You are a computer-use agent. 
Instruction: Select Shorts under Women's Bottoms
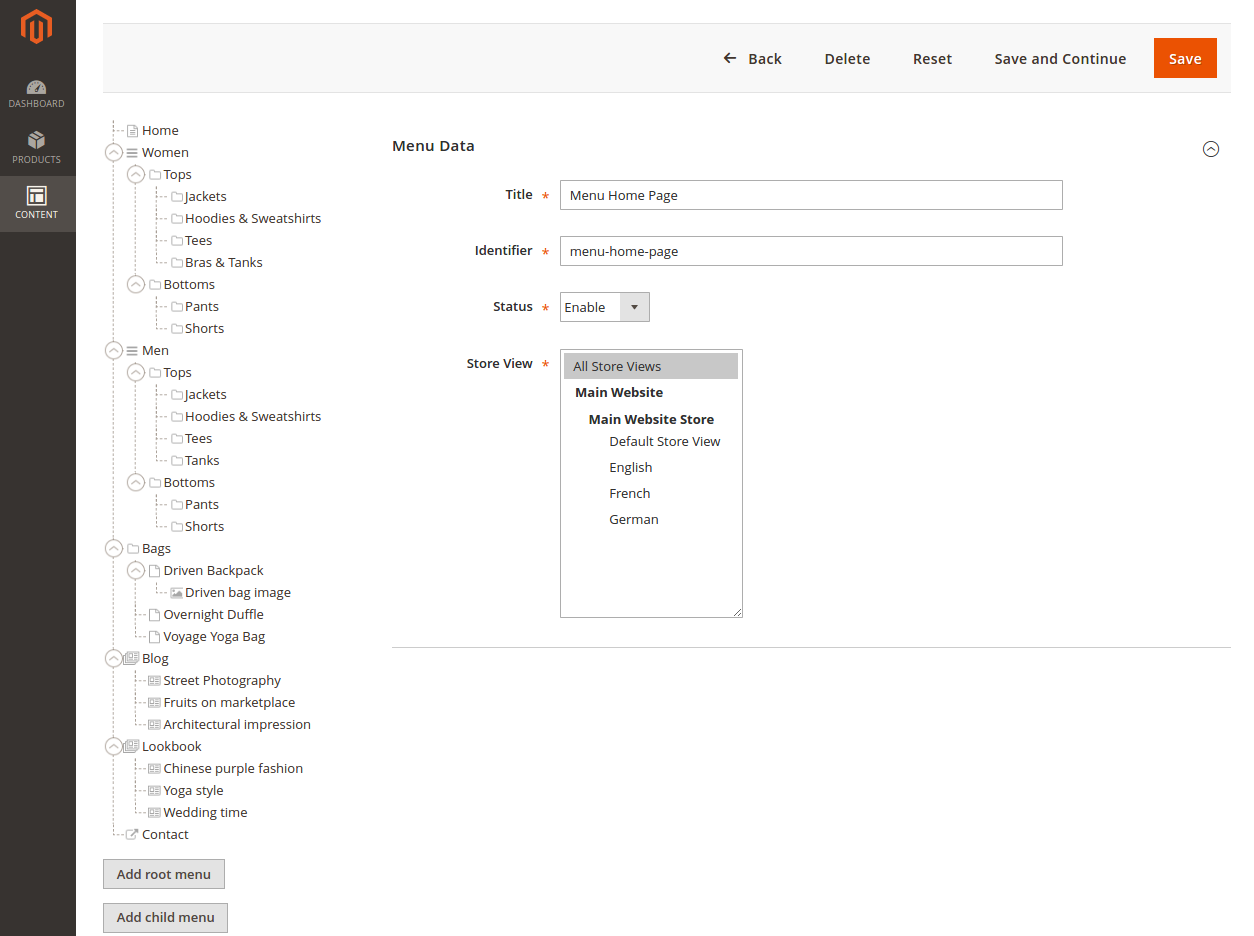click(x=205, y=329)
